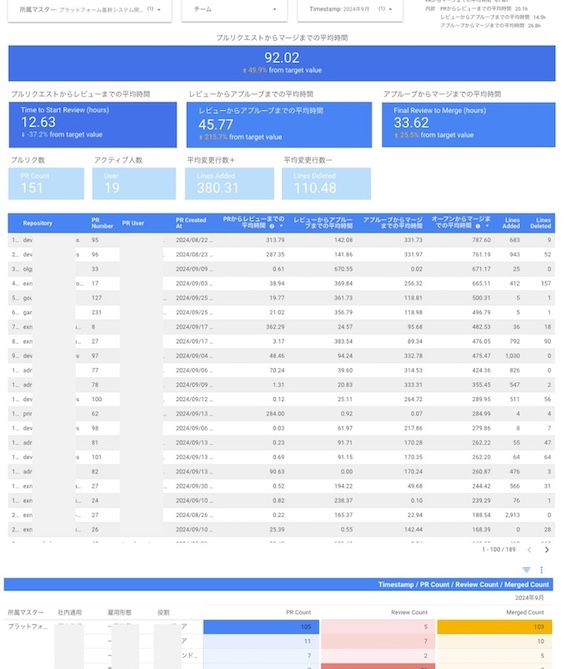Sort table by PR Created At header

click(x=191, y=223)
